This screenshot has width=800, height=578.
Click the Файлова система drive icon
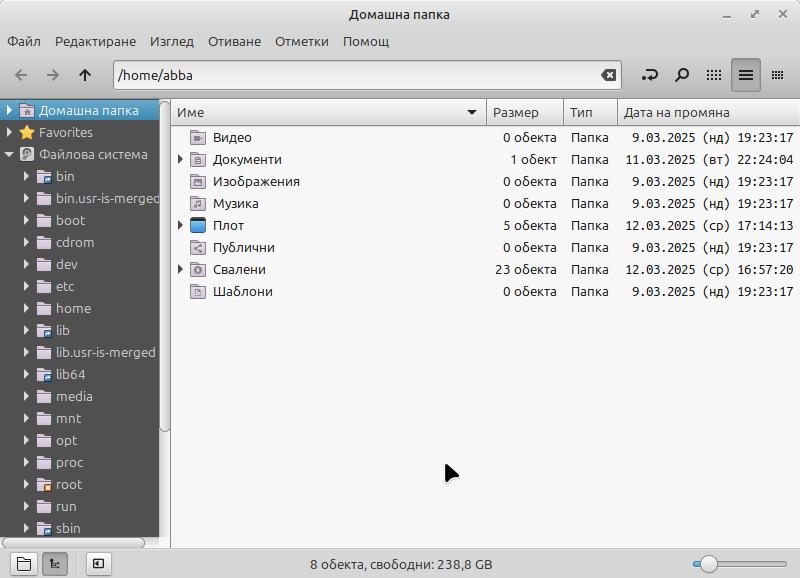tap(27, 154)
